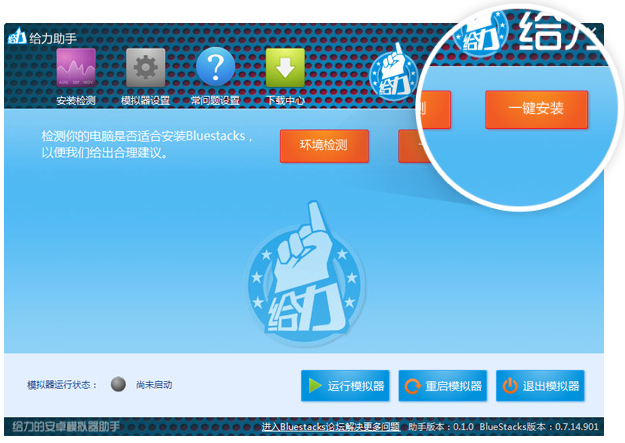Click 助手版本：0.1.0 version text
The width and height of the screenshot is (625, 443).
point(441,427)
